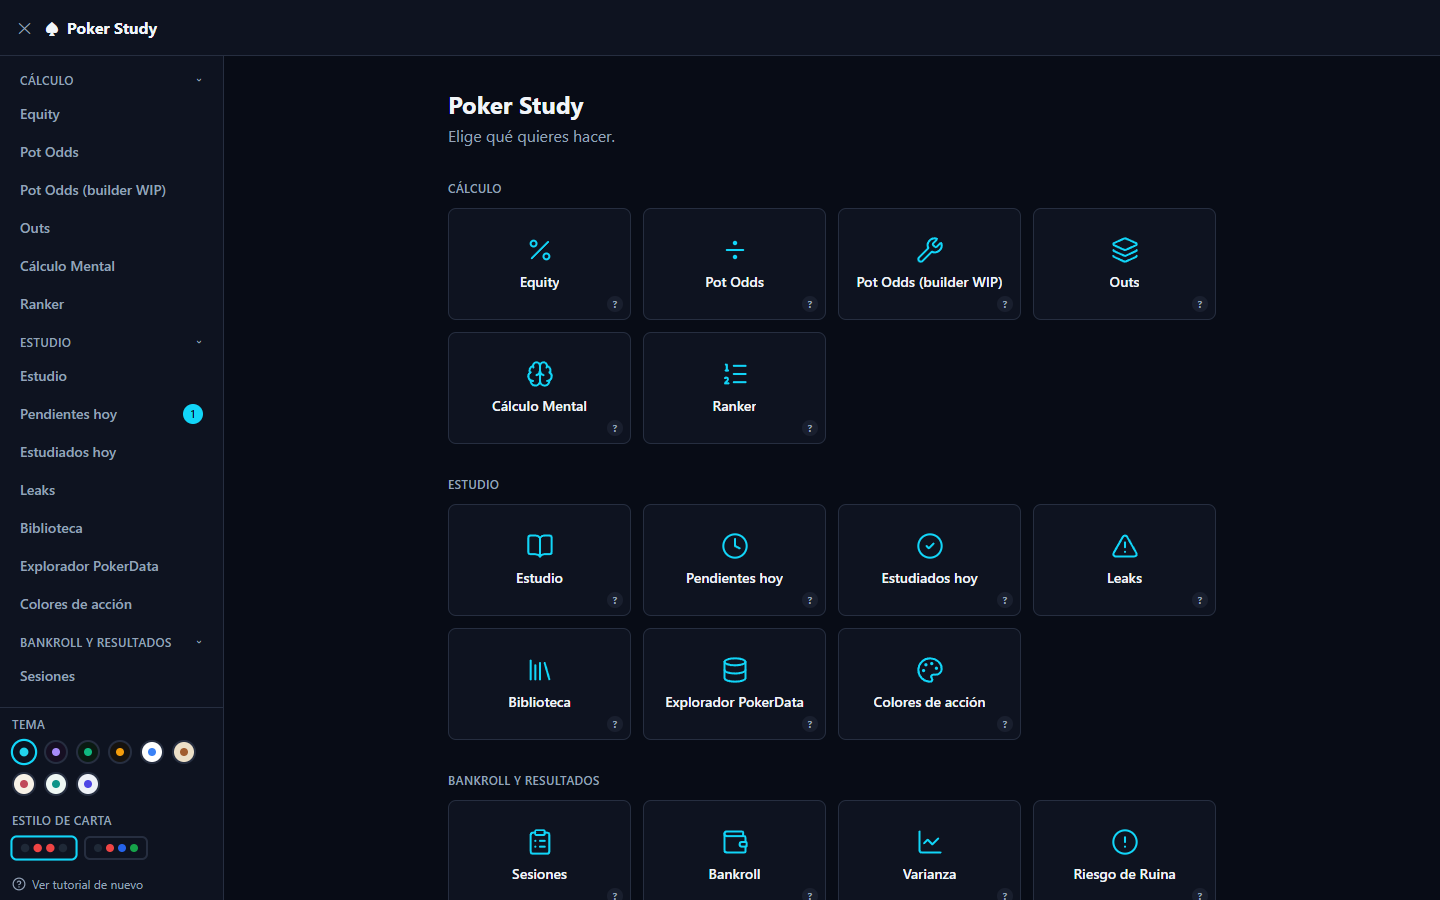Screen dimensions: 1440x900
Task: Pick the red cream theme swatch
Action: coord(24,784)
